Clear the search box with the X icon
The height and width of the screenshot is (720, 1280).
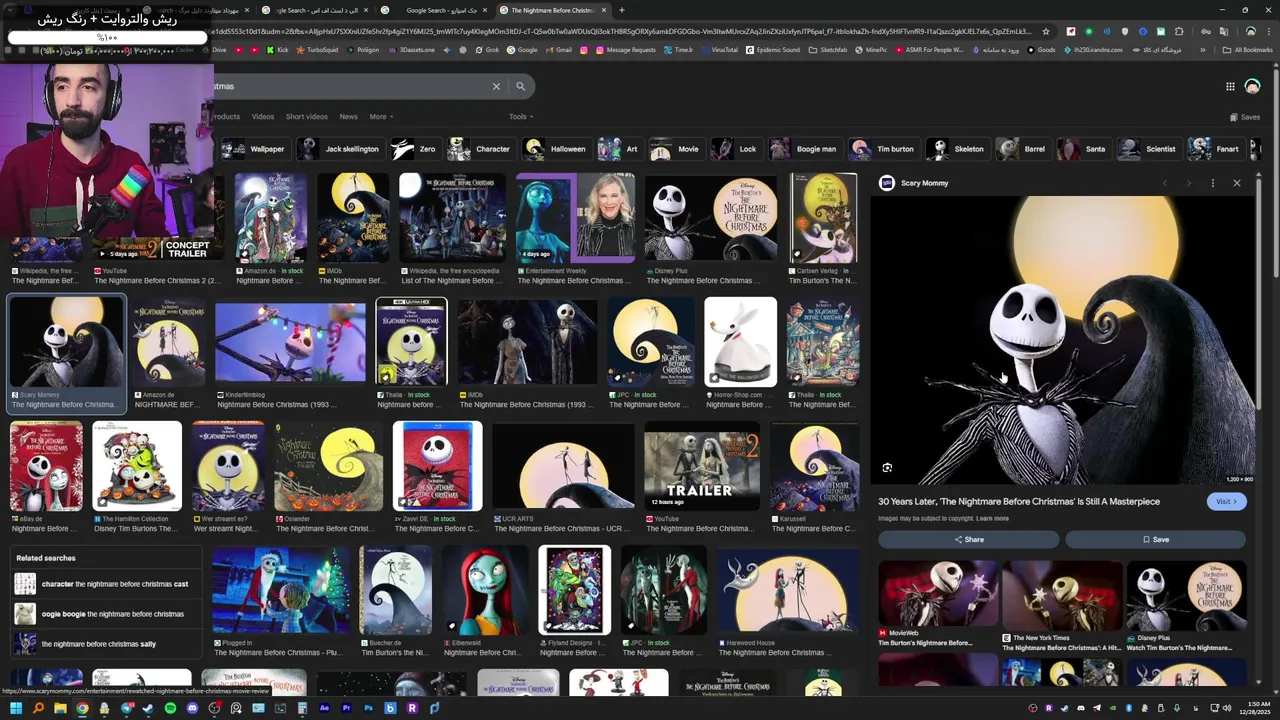point(496,86)
